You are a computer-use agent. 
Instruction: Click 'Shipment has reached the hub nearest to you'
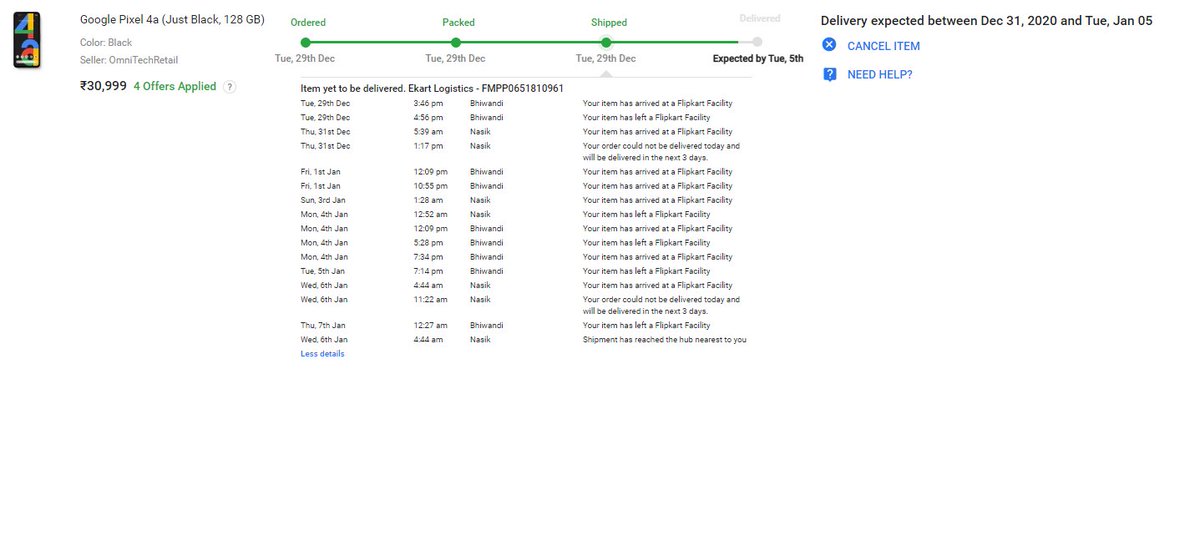click(665, 340)
